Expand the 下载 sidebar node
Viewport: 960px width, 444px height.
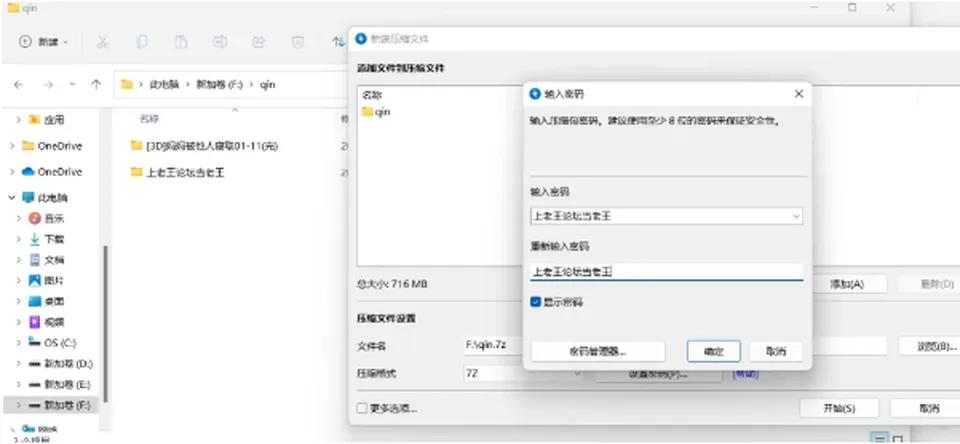[19, 239]
